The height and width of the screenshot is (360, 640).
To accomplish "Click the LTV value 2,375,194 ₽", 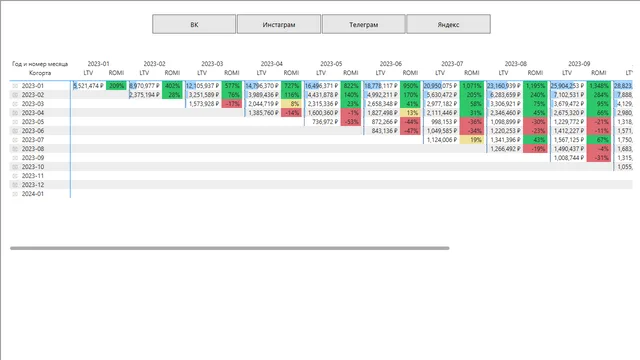I will pos(144,95).
